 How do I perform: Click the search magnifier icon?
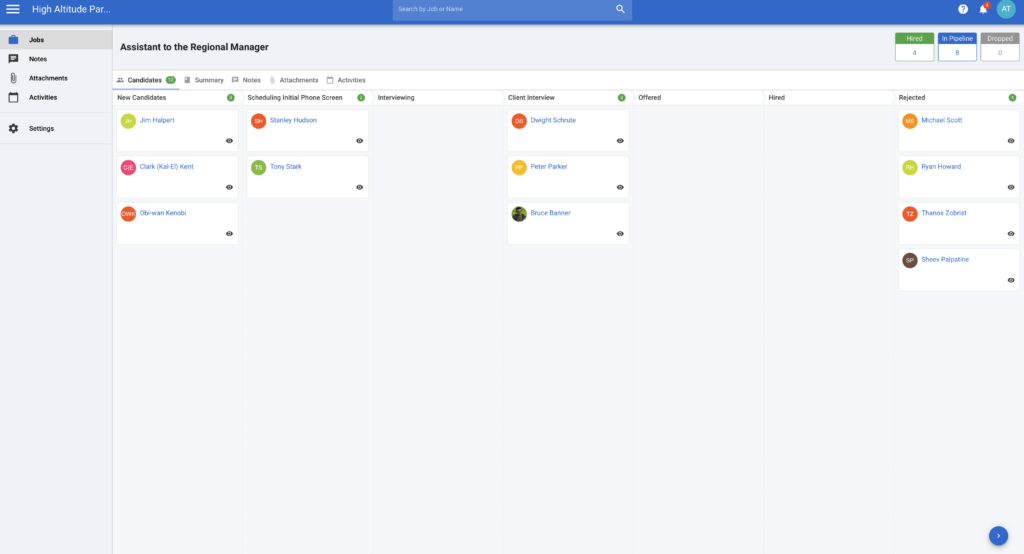620,9
